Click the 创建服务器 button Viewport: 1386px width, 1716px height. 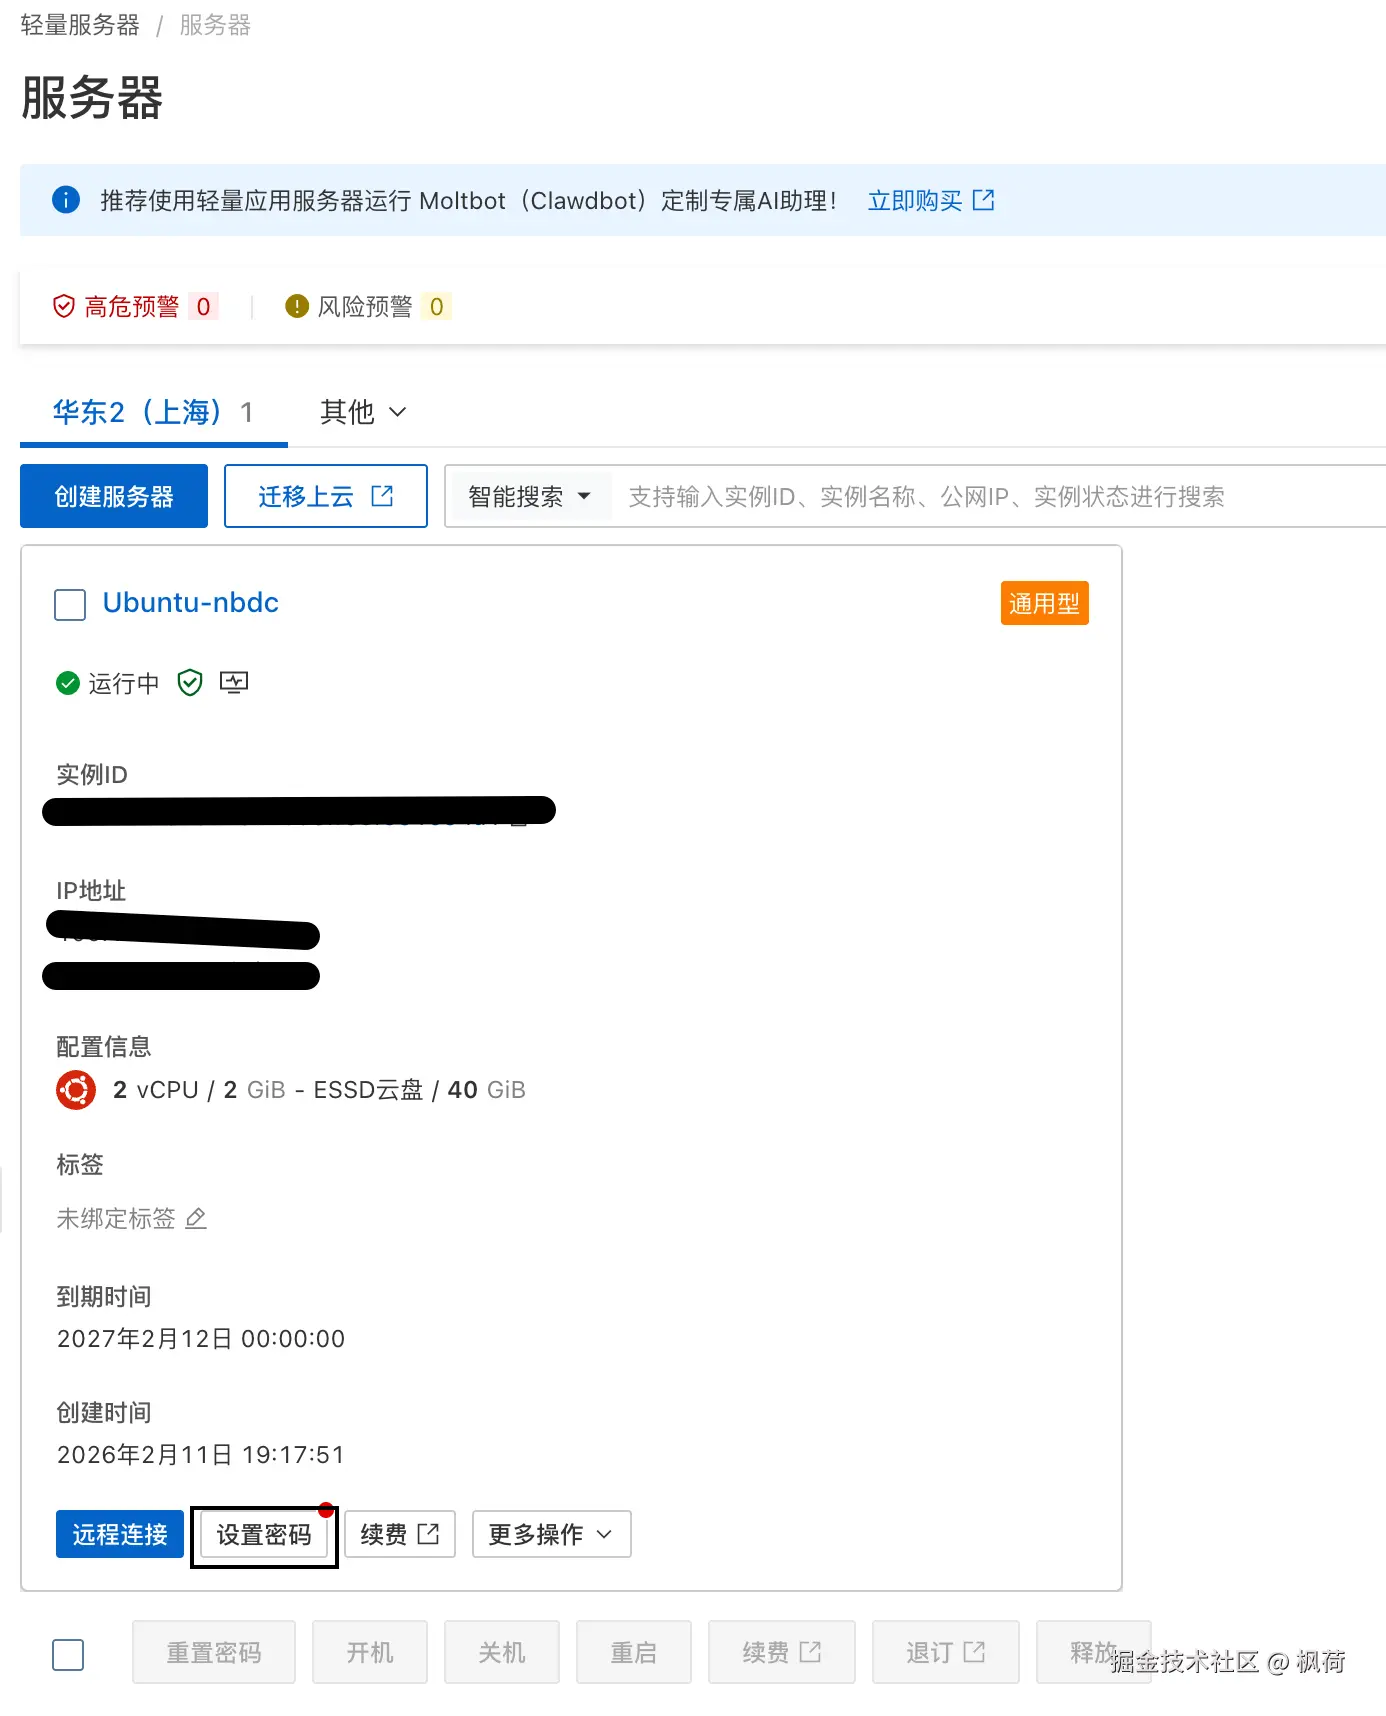(x=114, y=496)
